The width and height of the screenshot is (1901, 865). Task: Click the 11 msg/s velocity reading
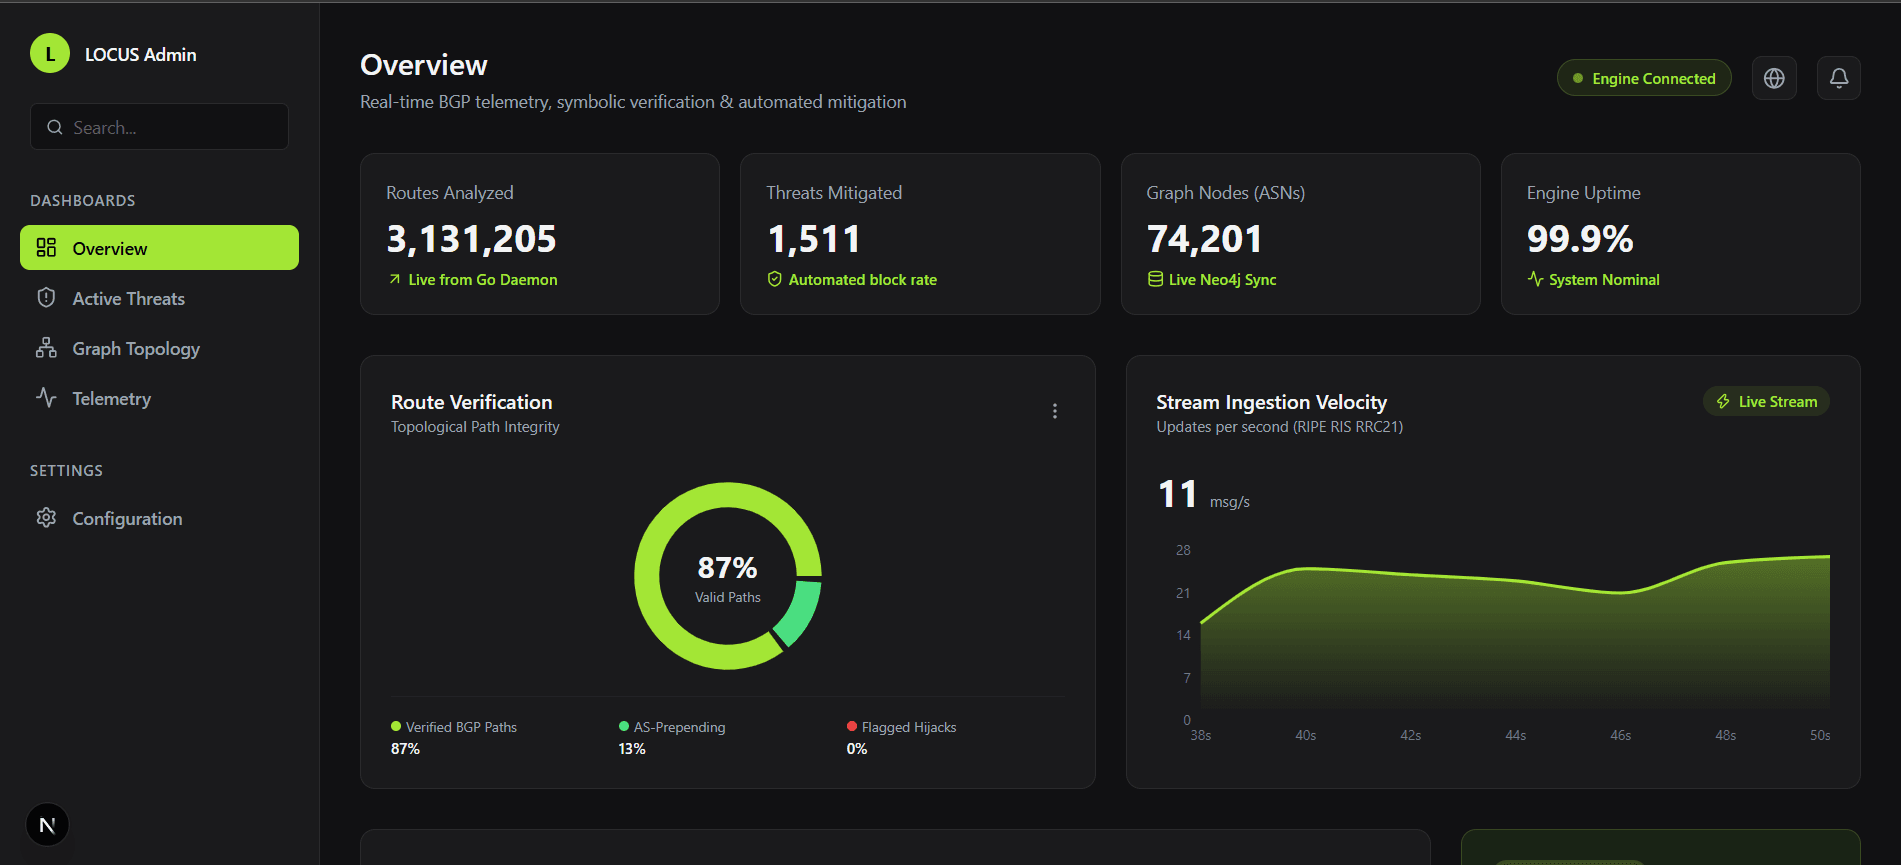1204,495
